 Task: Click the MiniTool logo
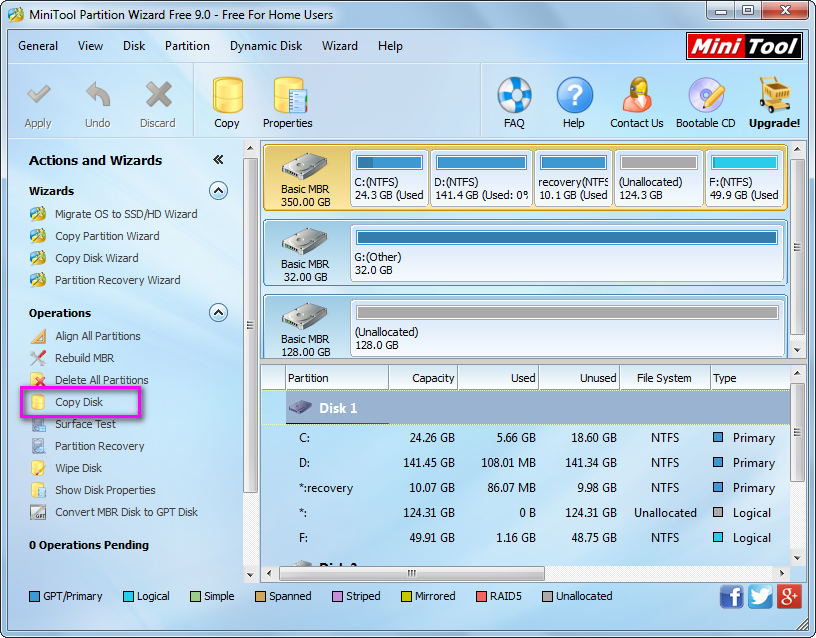744,46
